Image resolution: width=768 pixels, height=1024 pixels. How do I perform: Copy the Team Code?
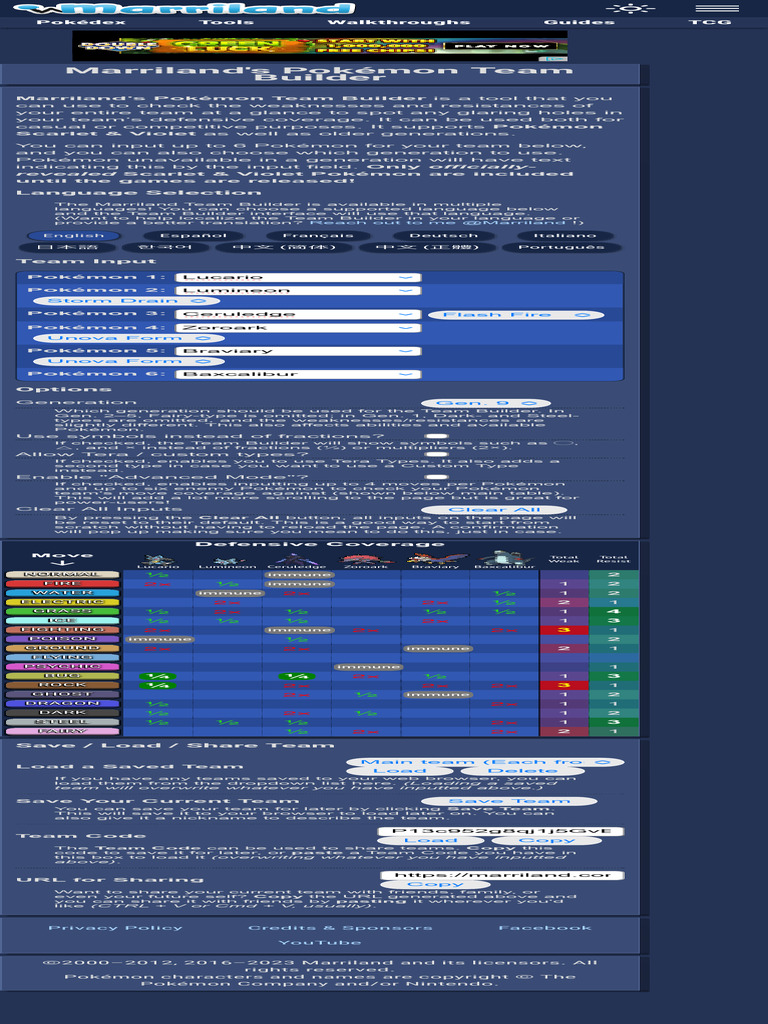coord(546,840)
